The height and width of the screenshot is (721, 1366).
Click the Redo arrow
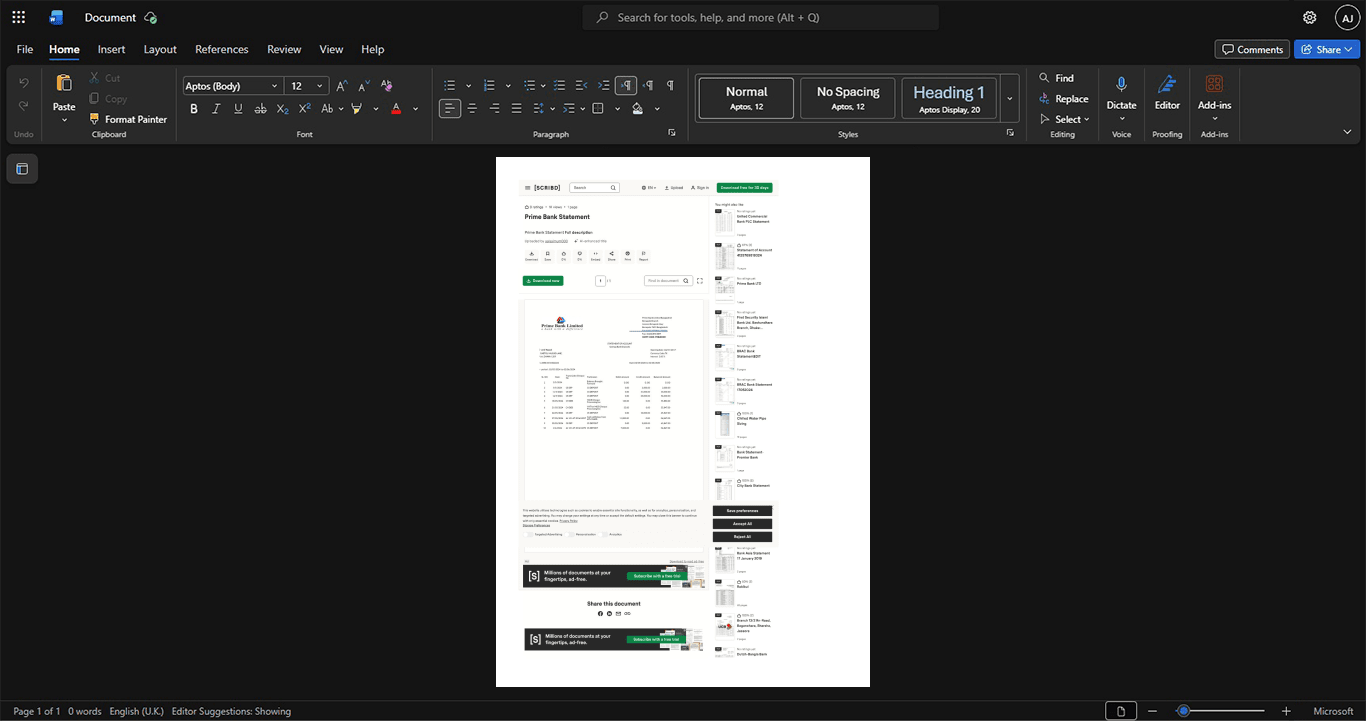tap(24, 106)
